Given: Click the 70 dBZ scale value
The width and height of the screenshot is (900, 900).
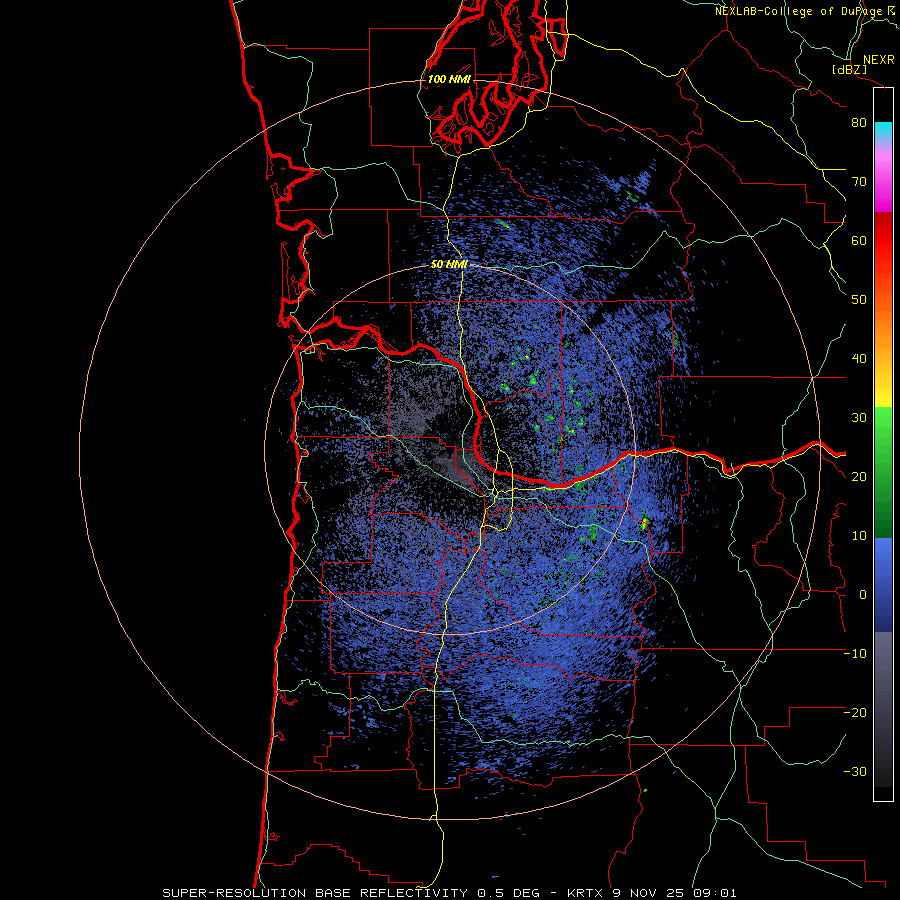Looking at the screenshot, I should 859,182.
